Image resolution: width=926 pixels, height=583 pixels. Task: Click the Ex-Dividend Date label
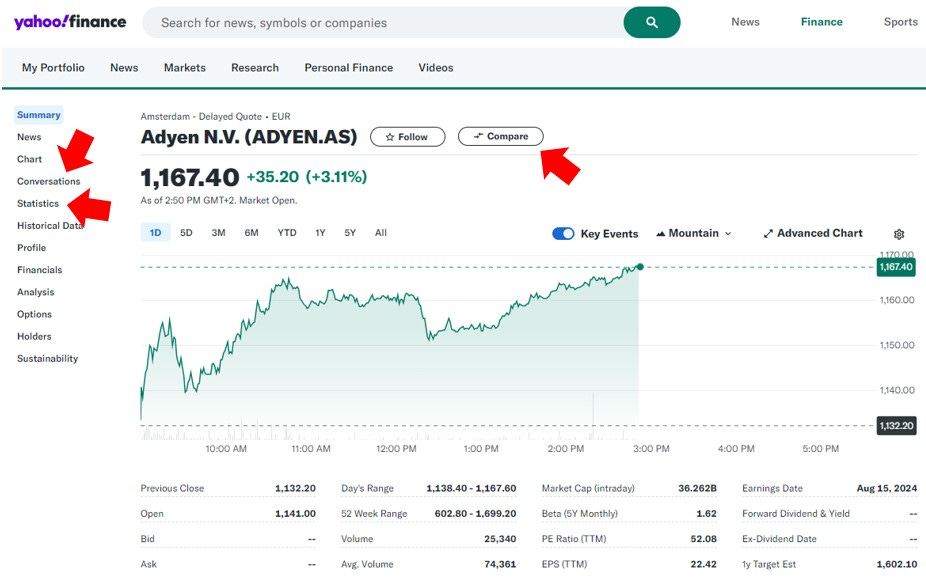pyautogui.click(x=780, y=539)
